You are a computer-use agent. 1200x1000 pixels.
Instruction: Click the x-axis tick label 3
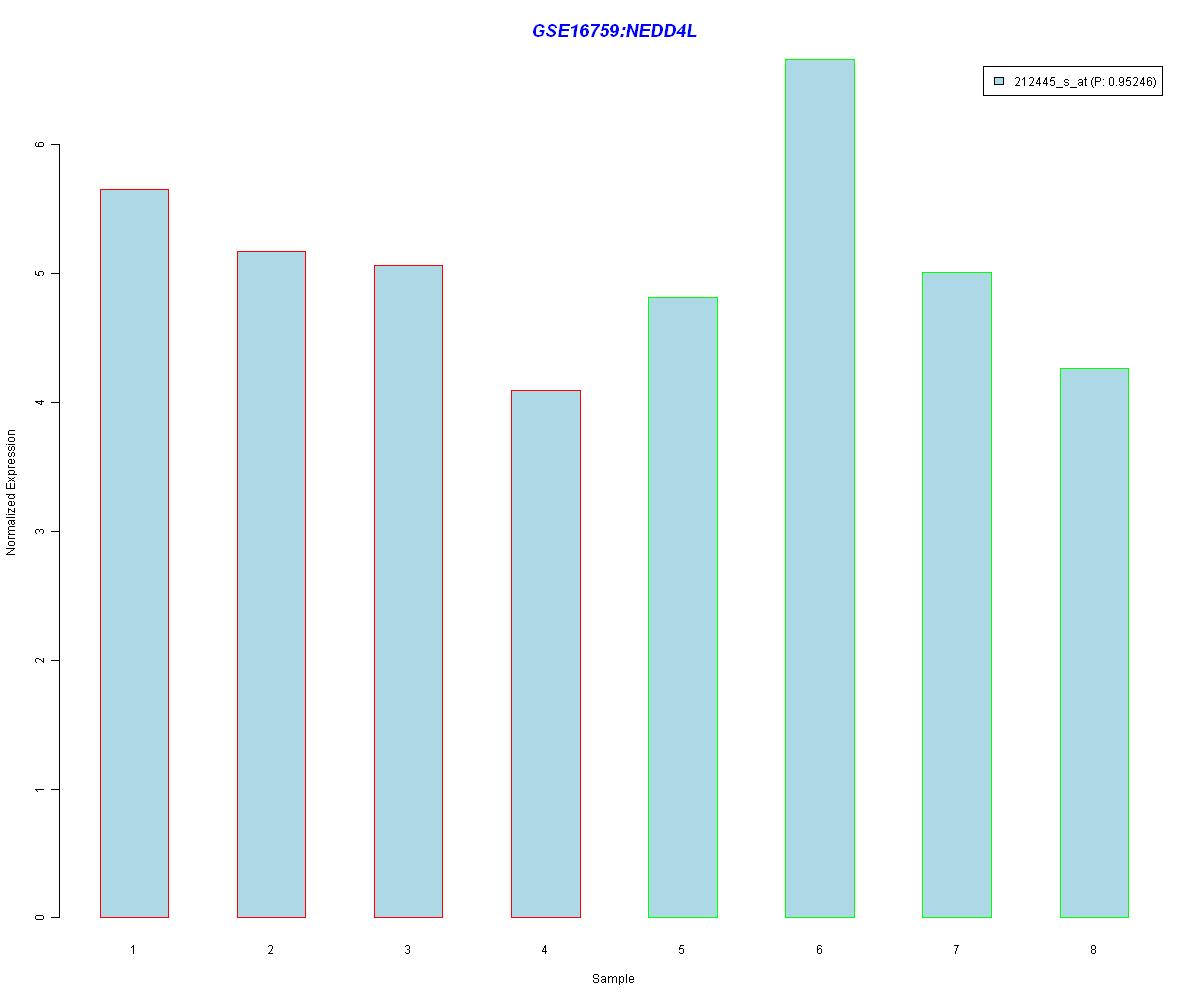click(407, 949)
